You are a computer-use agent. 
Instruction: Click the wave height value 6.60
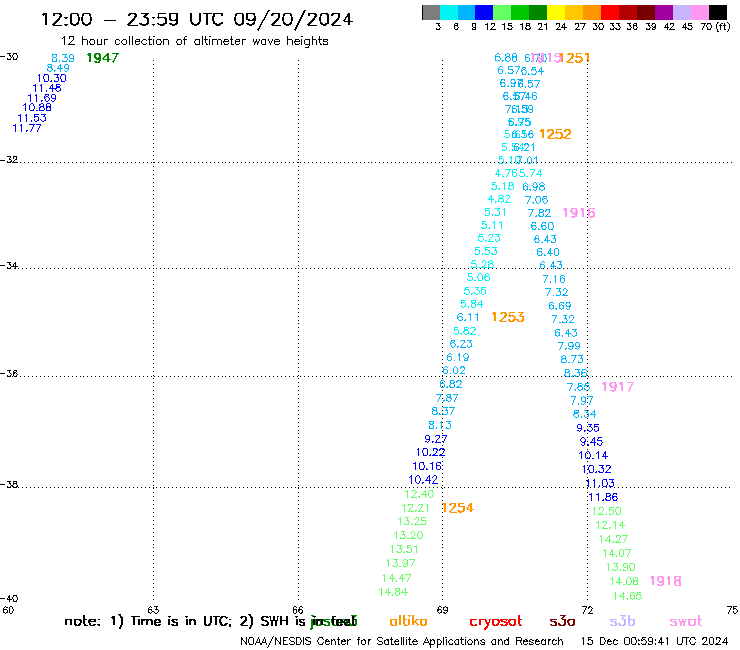542,226
